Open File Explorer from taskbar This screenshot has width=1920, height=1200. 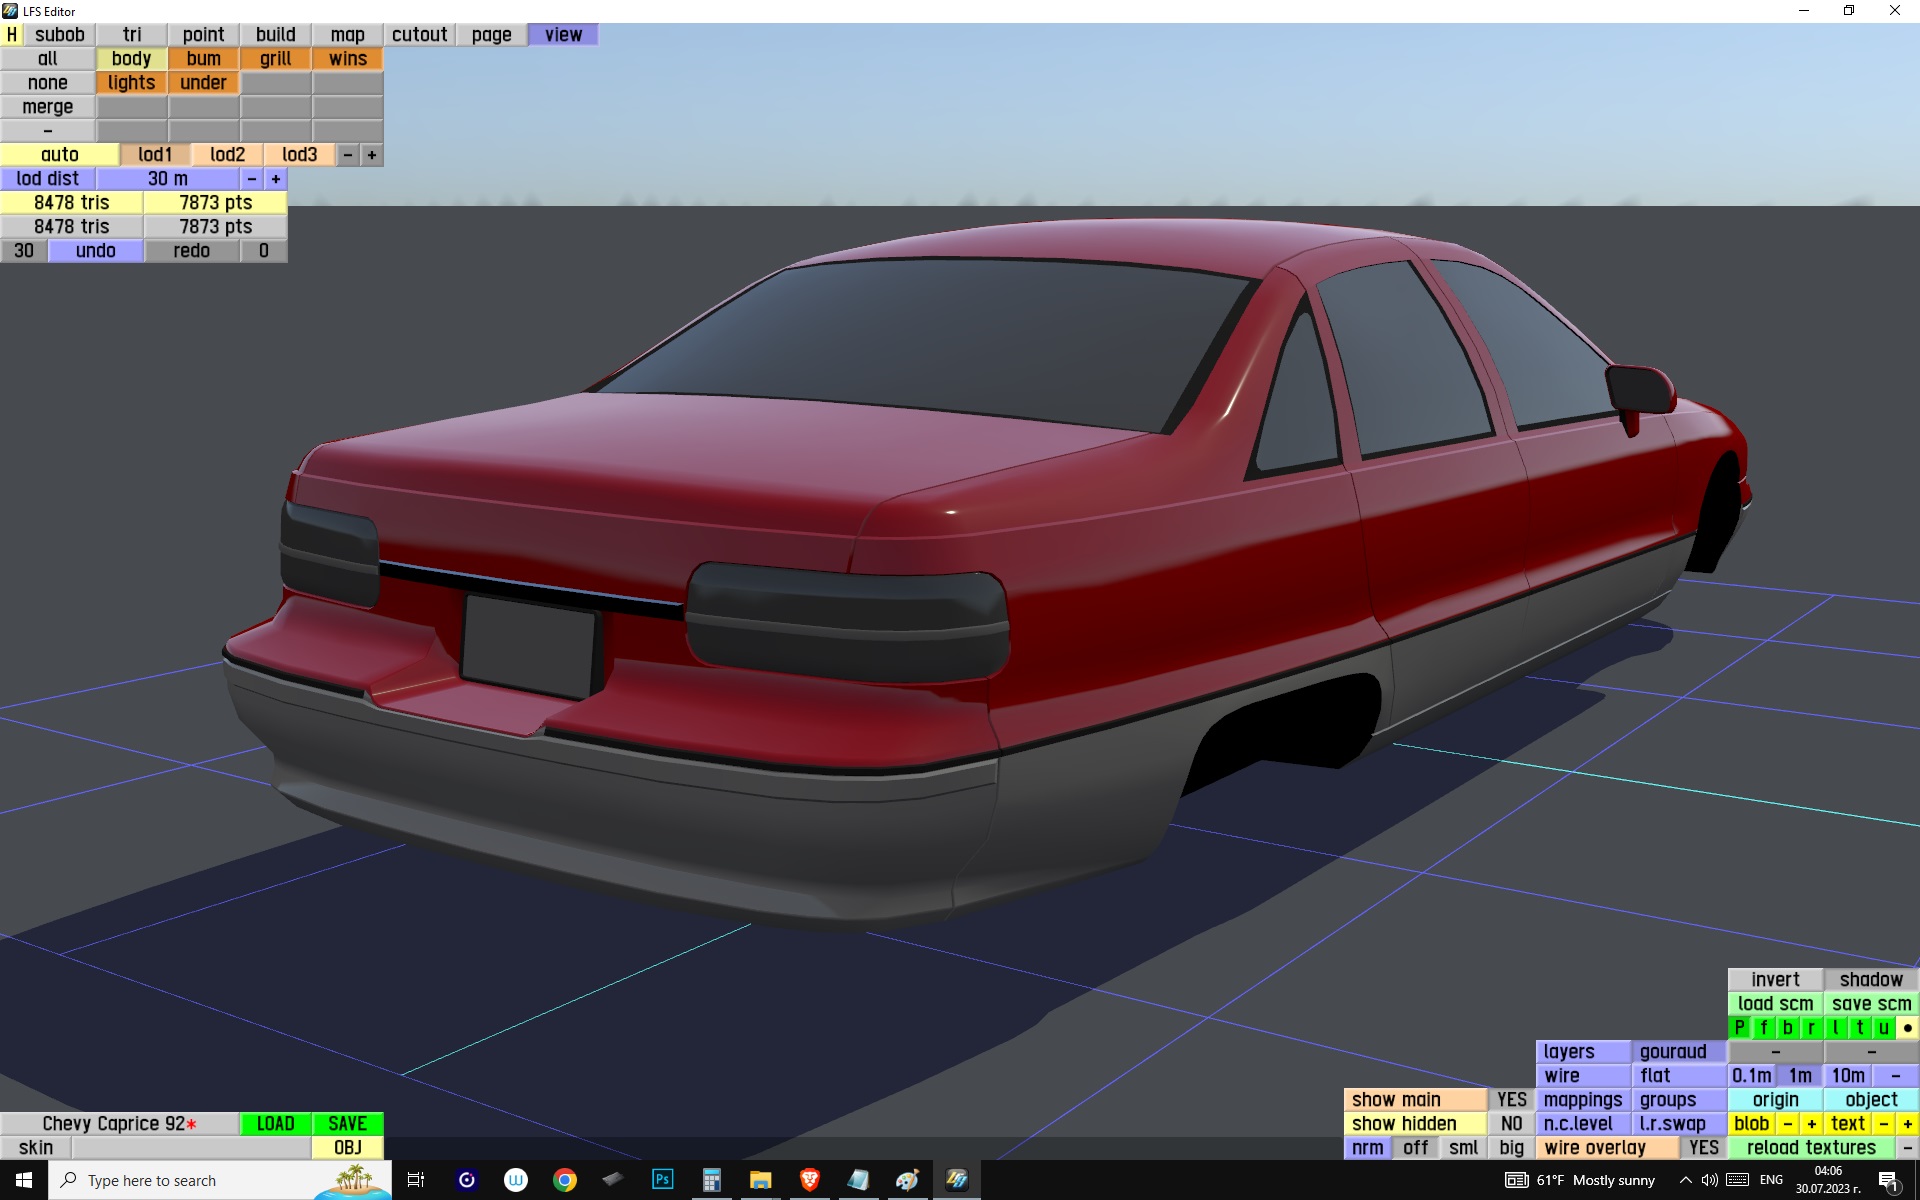760,1180
